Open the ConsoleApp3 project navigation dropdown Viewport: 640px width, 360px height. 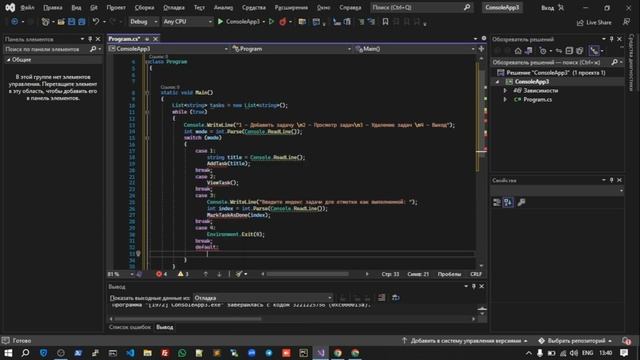(168, 49)
